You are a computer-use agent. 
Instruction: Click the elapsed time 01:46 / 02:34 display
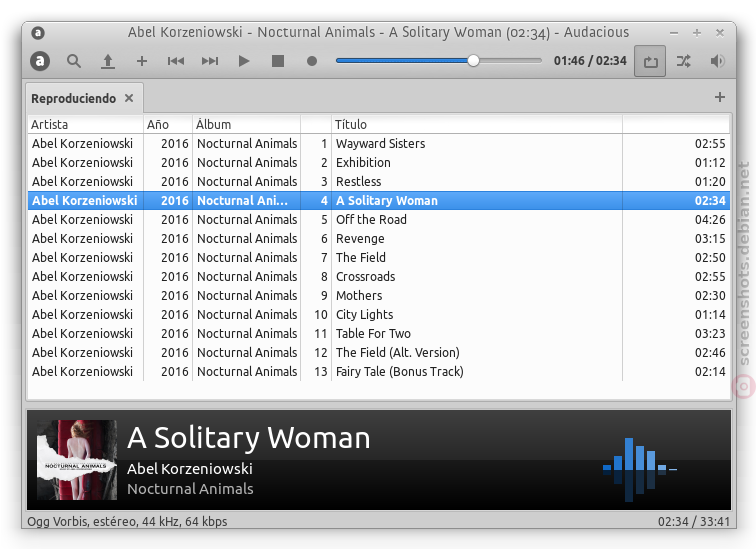590,61
